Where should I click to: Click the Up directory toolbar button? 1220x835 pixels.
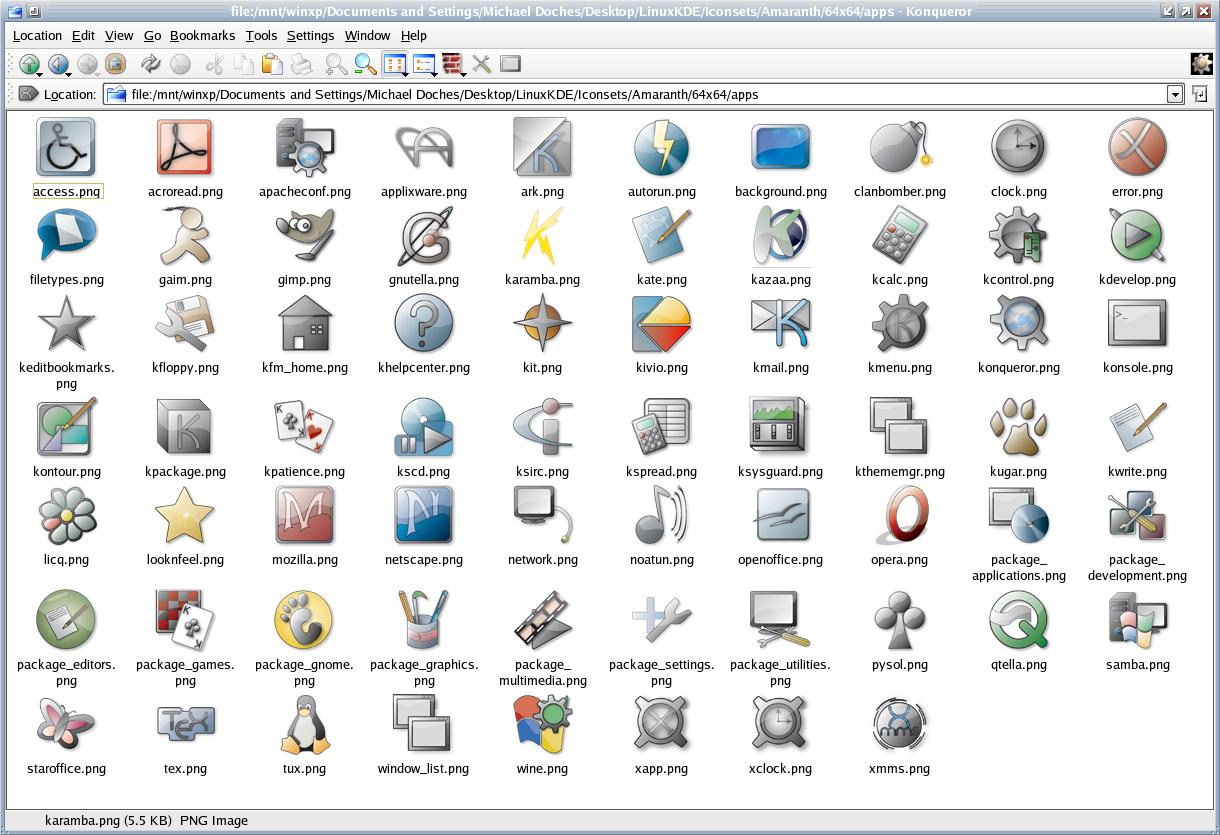coord(29,64)
